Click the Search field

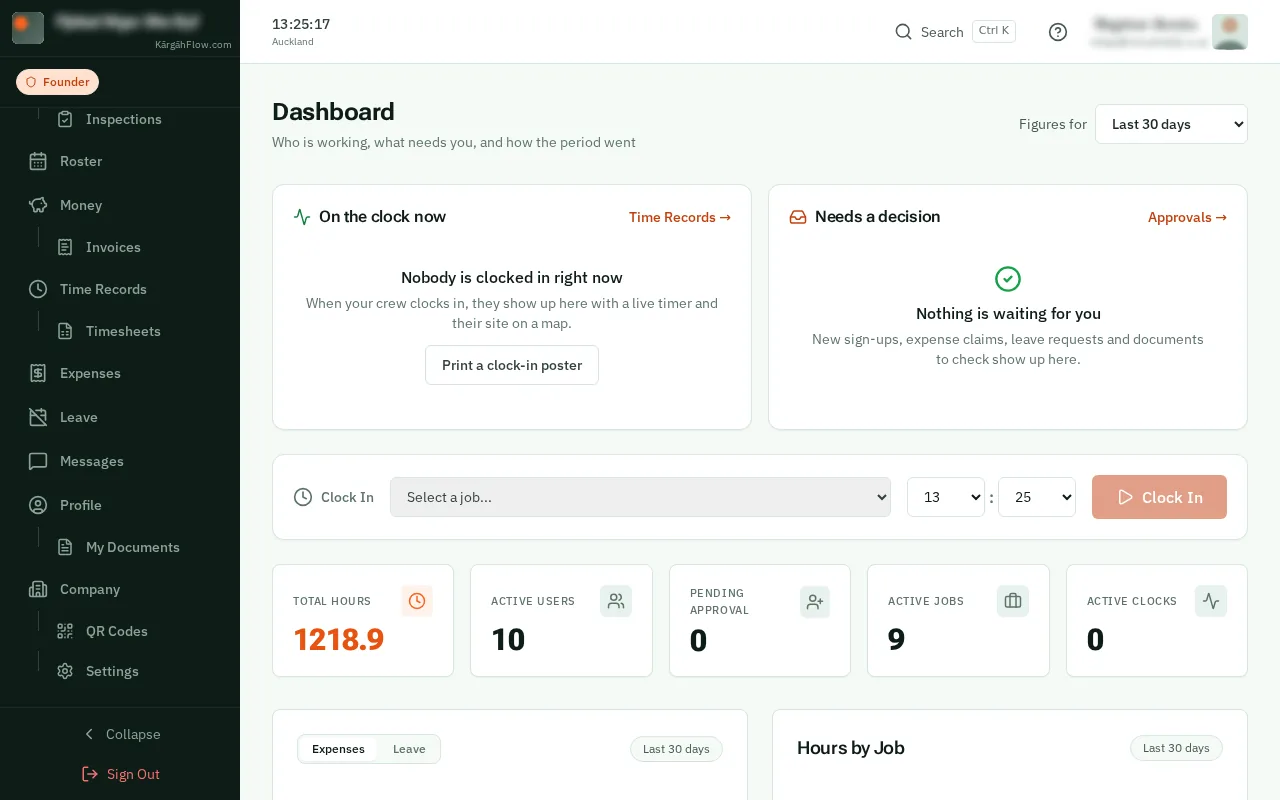tap(955, 32)
